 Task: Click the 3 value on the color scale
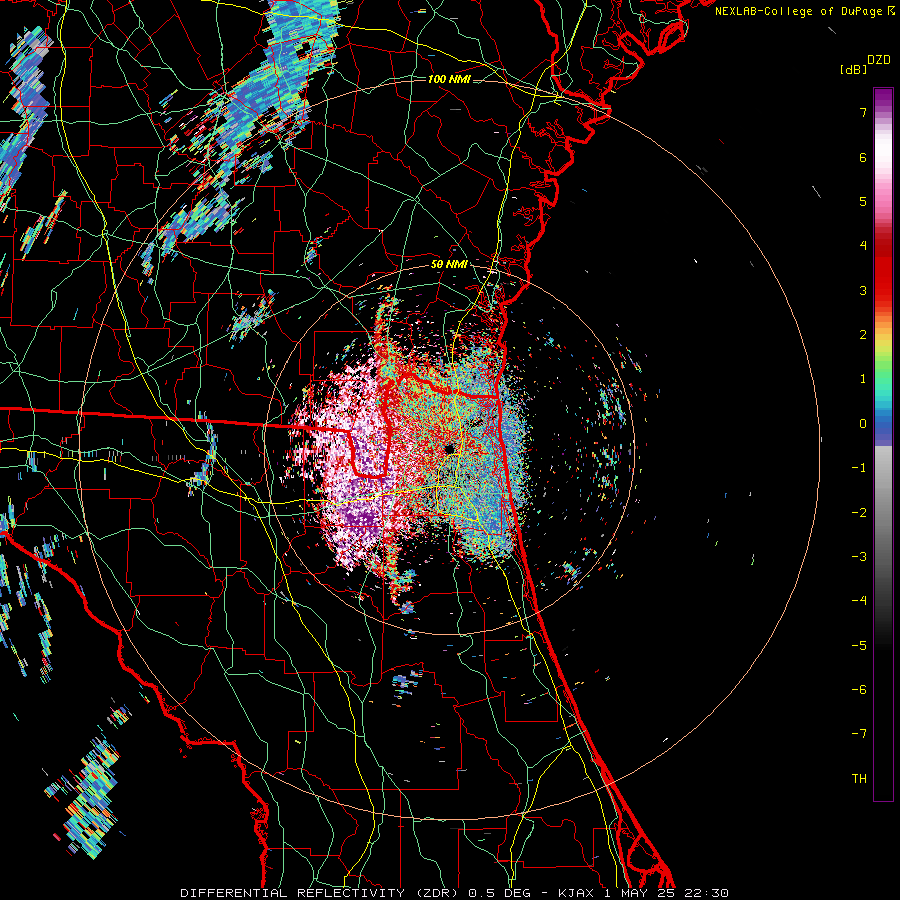(863, 290)
